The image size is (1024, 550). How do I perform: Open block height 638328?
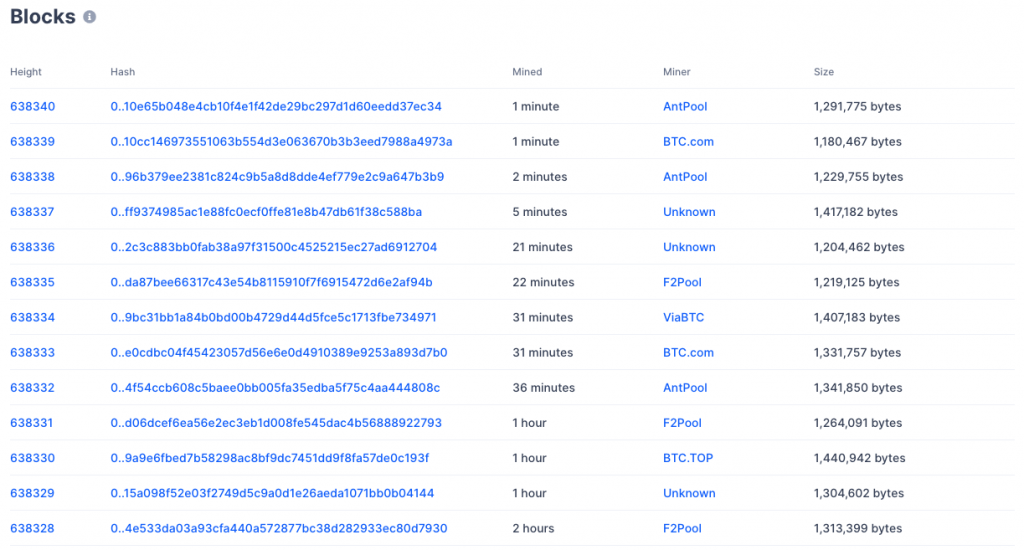(x=33, y=528)
